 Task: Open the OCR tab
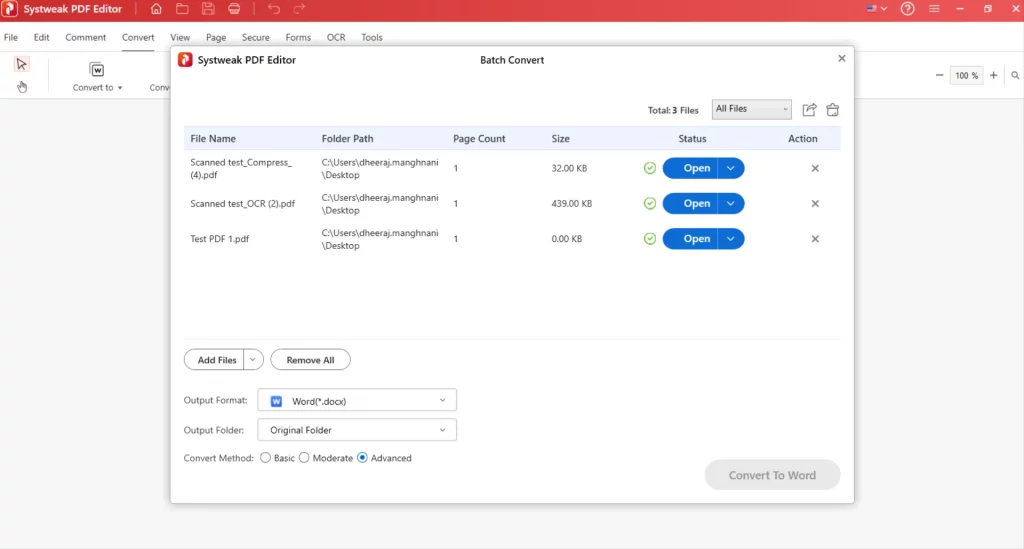click(x=336, y=37)
